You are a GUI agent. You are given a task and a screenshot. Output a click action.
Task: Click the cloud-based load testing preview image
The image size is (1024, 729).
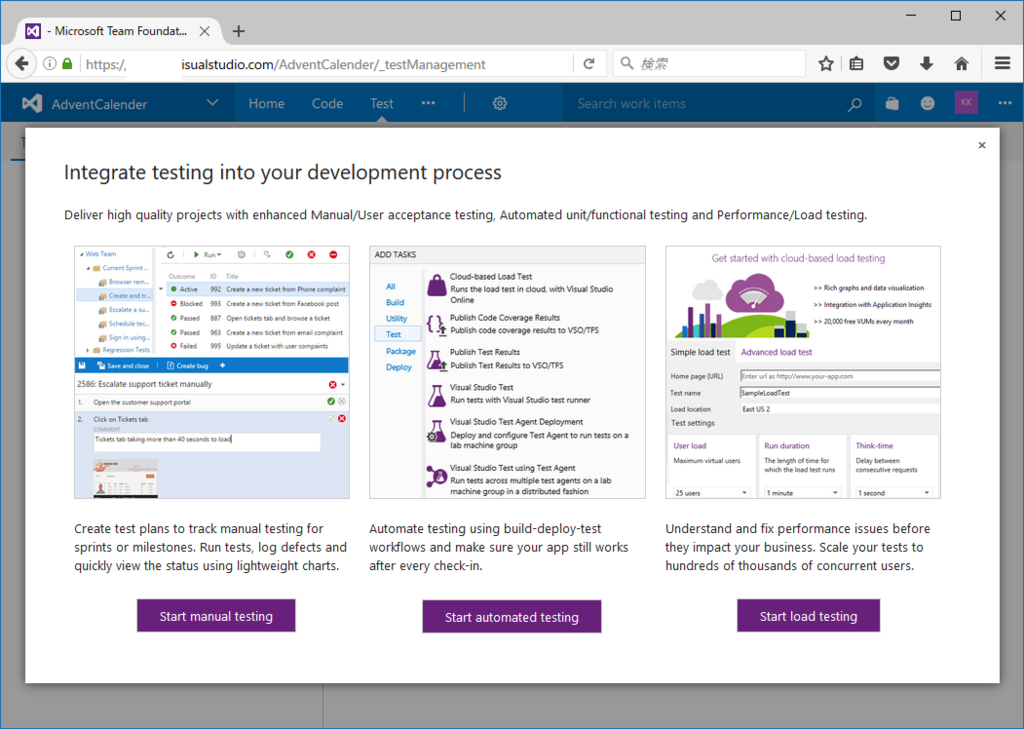[803, 372]
